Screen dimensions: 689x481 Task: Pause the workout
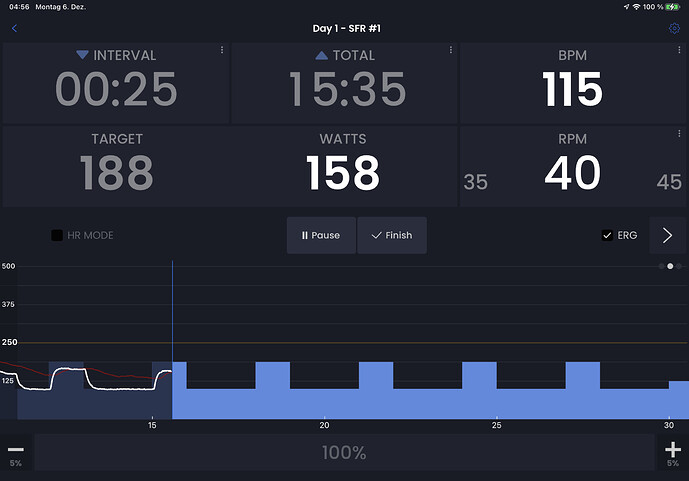(321, 235)
